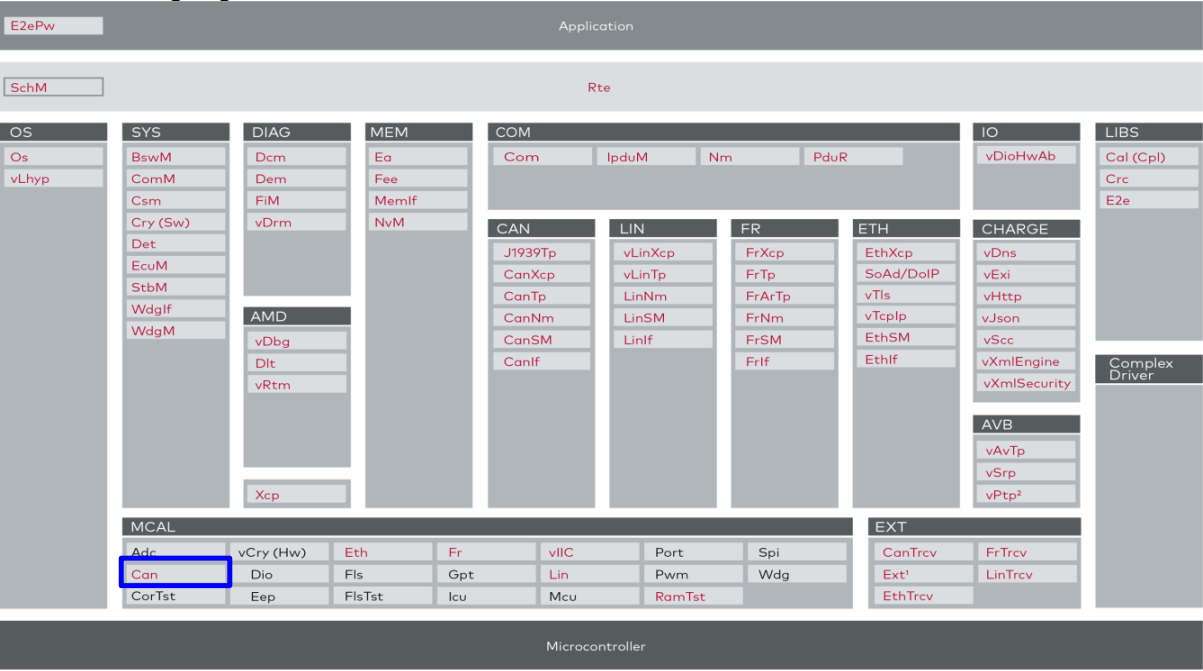This screenshot has width=1203, height=671.
Task: Click the vCry (Hw) module in MCAL
Action: (281, 552)
